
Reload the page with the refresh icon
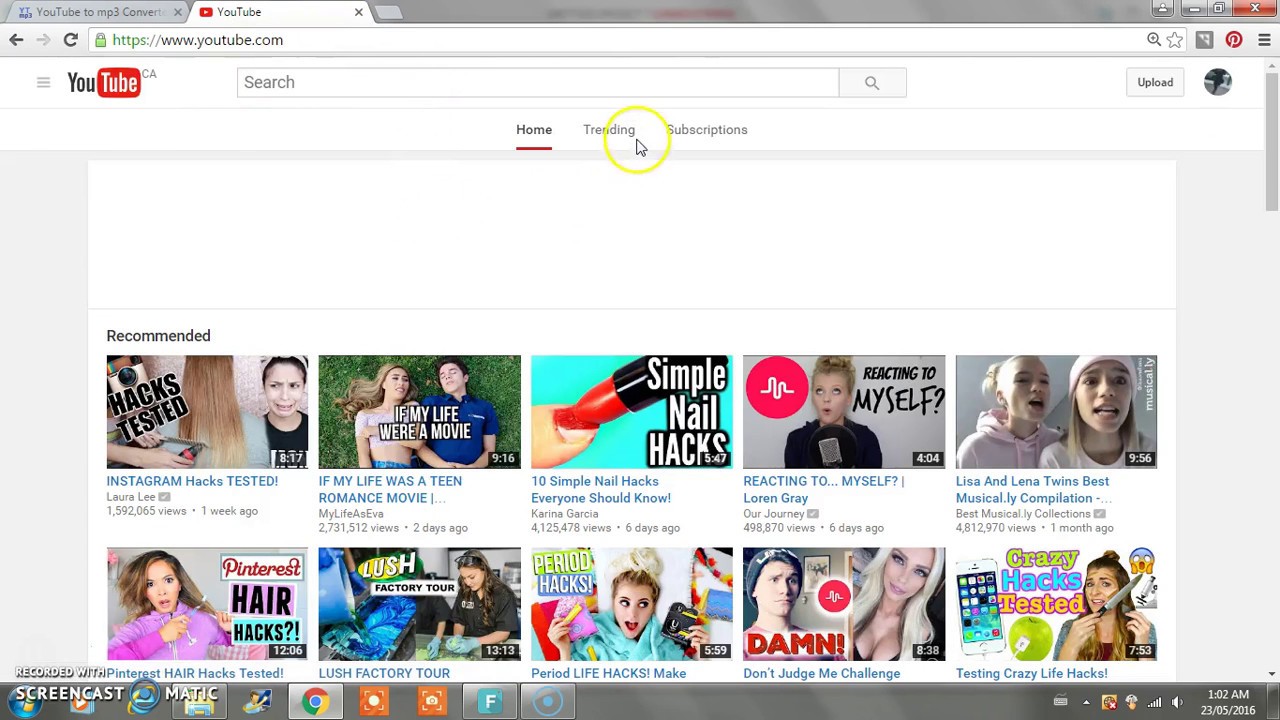pos(70,40)
